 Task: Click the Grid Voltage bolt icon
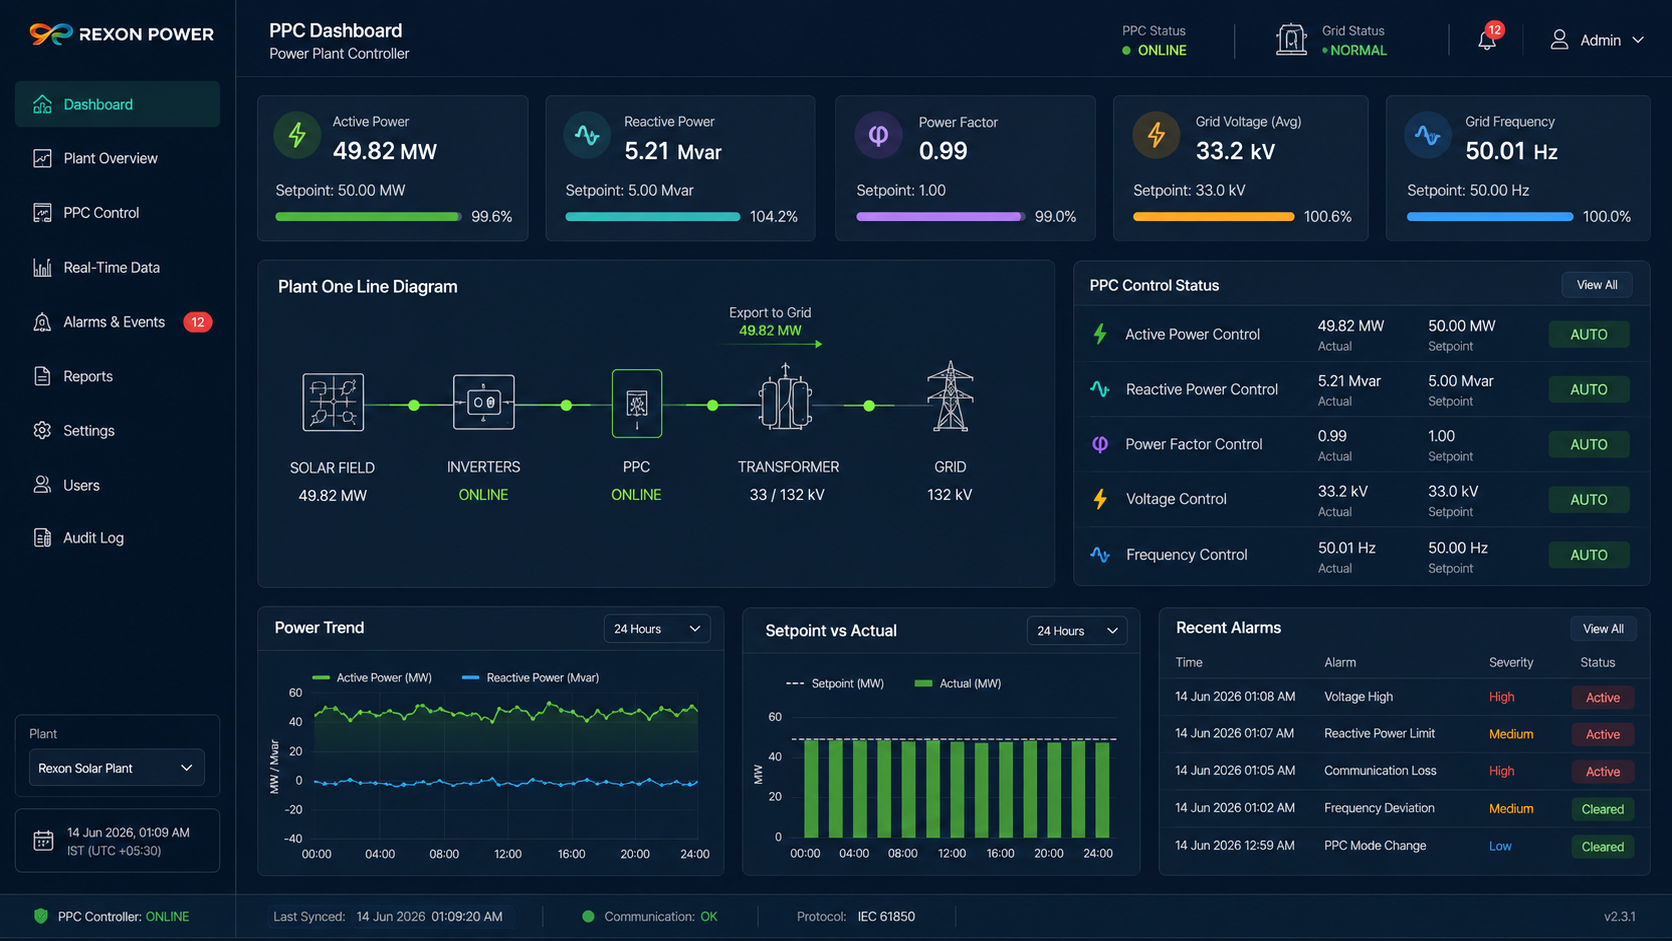1156,135
